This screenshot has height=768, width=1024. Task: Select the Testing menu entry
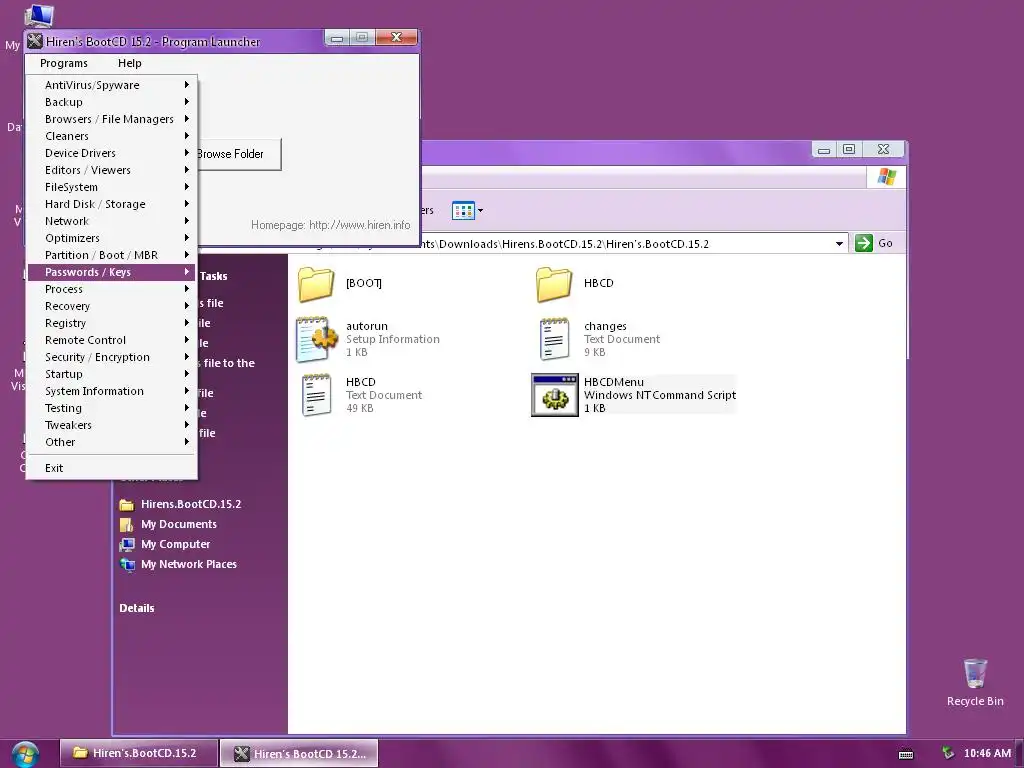111,408
